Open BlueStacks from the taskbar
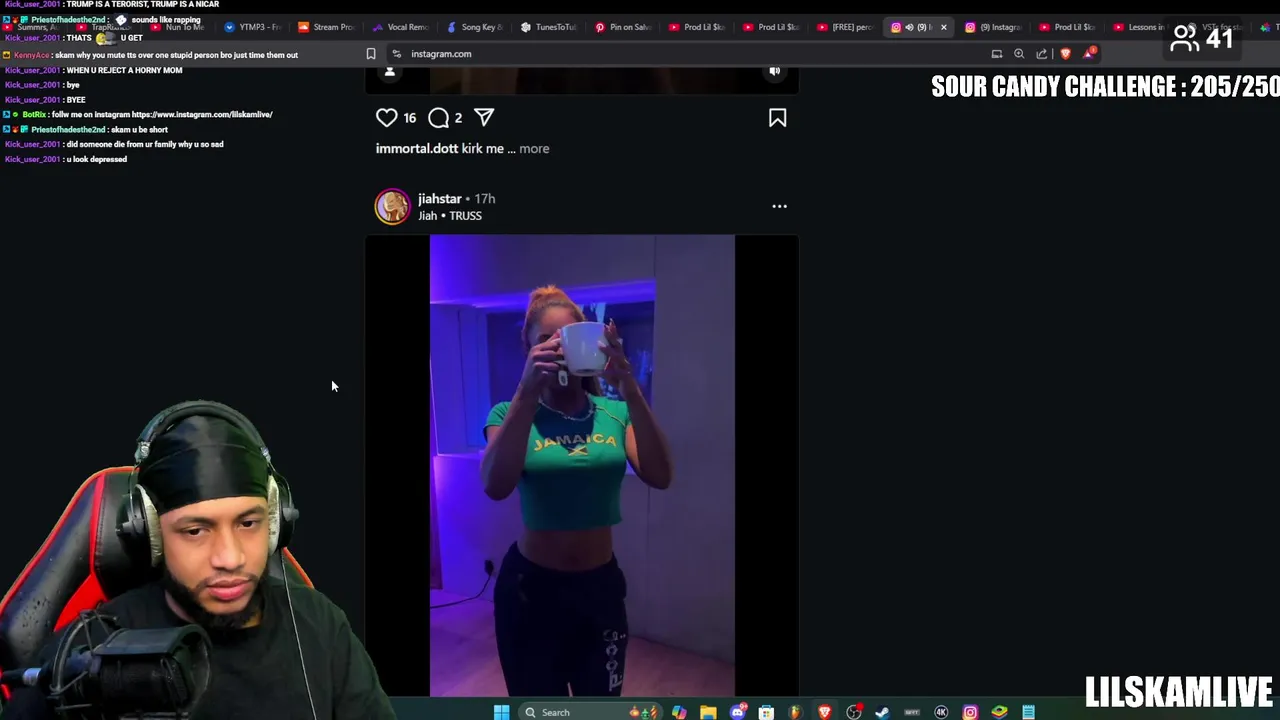 [999, 712]
